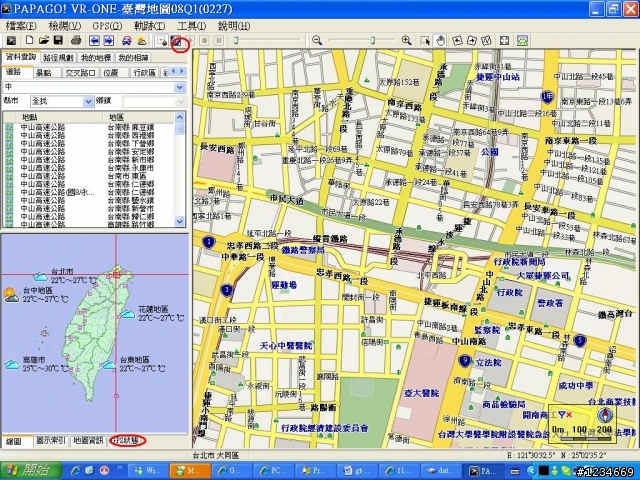
Task: Switch to the 地圖資訊 bottom tab
Action: (88, 441)
